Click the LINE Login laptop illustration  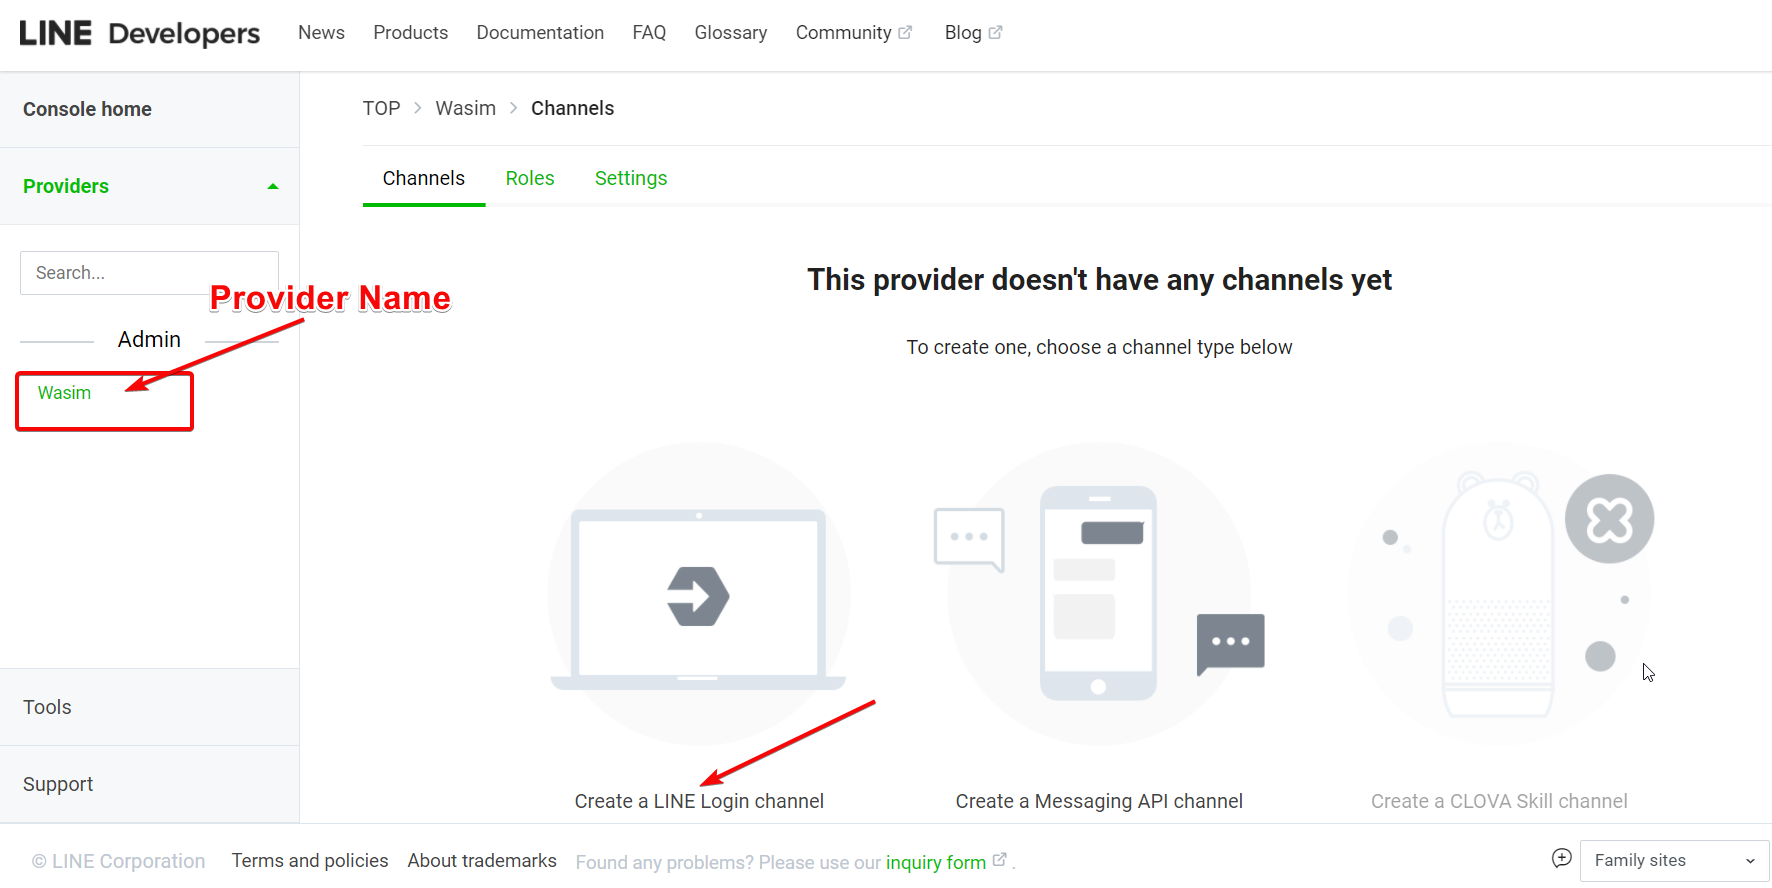click(698, 594)
